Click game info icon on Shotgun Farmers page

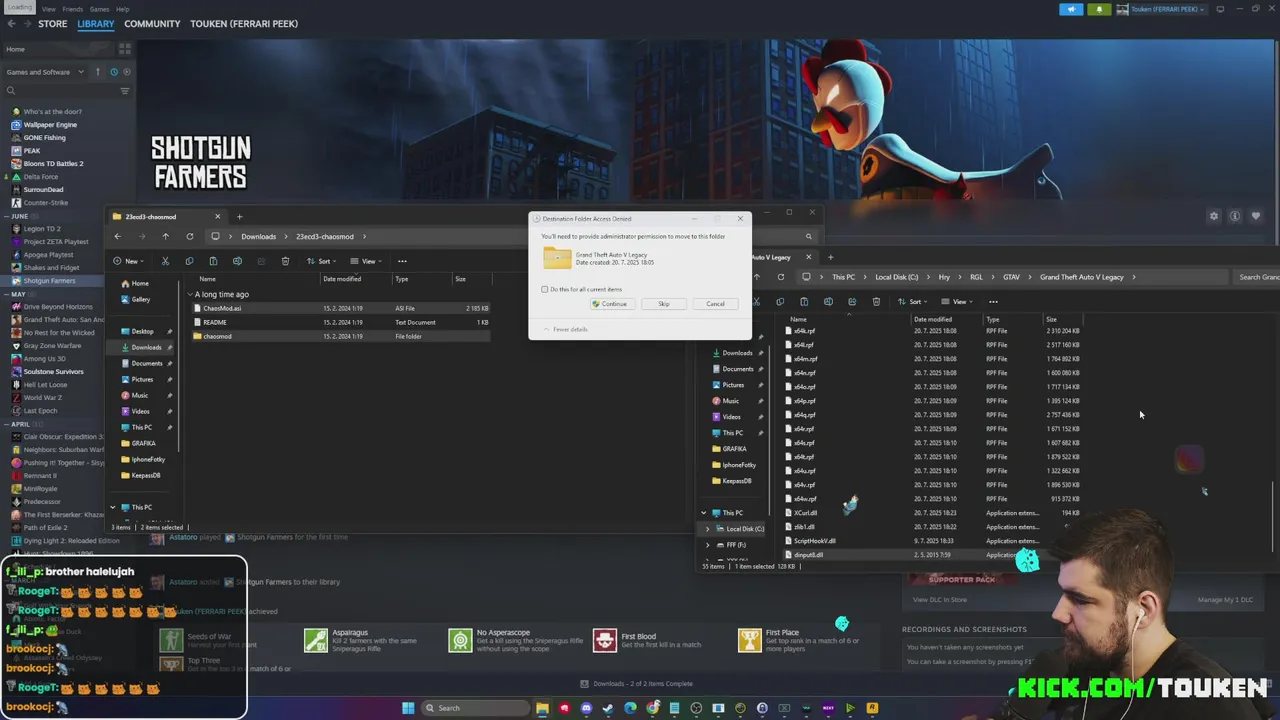[1235, 216]
